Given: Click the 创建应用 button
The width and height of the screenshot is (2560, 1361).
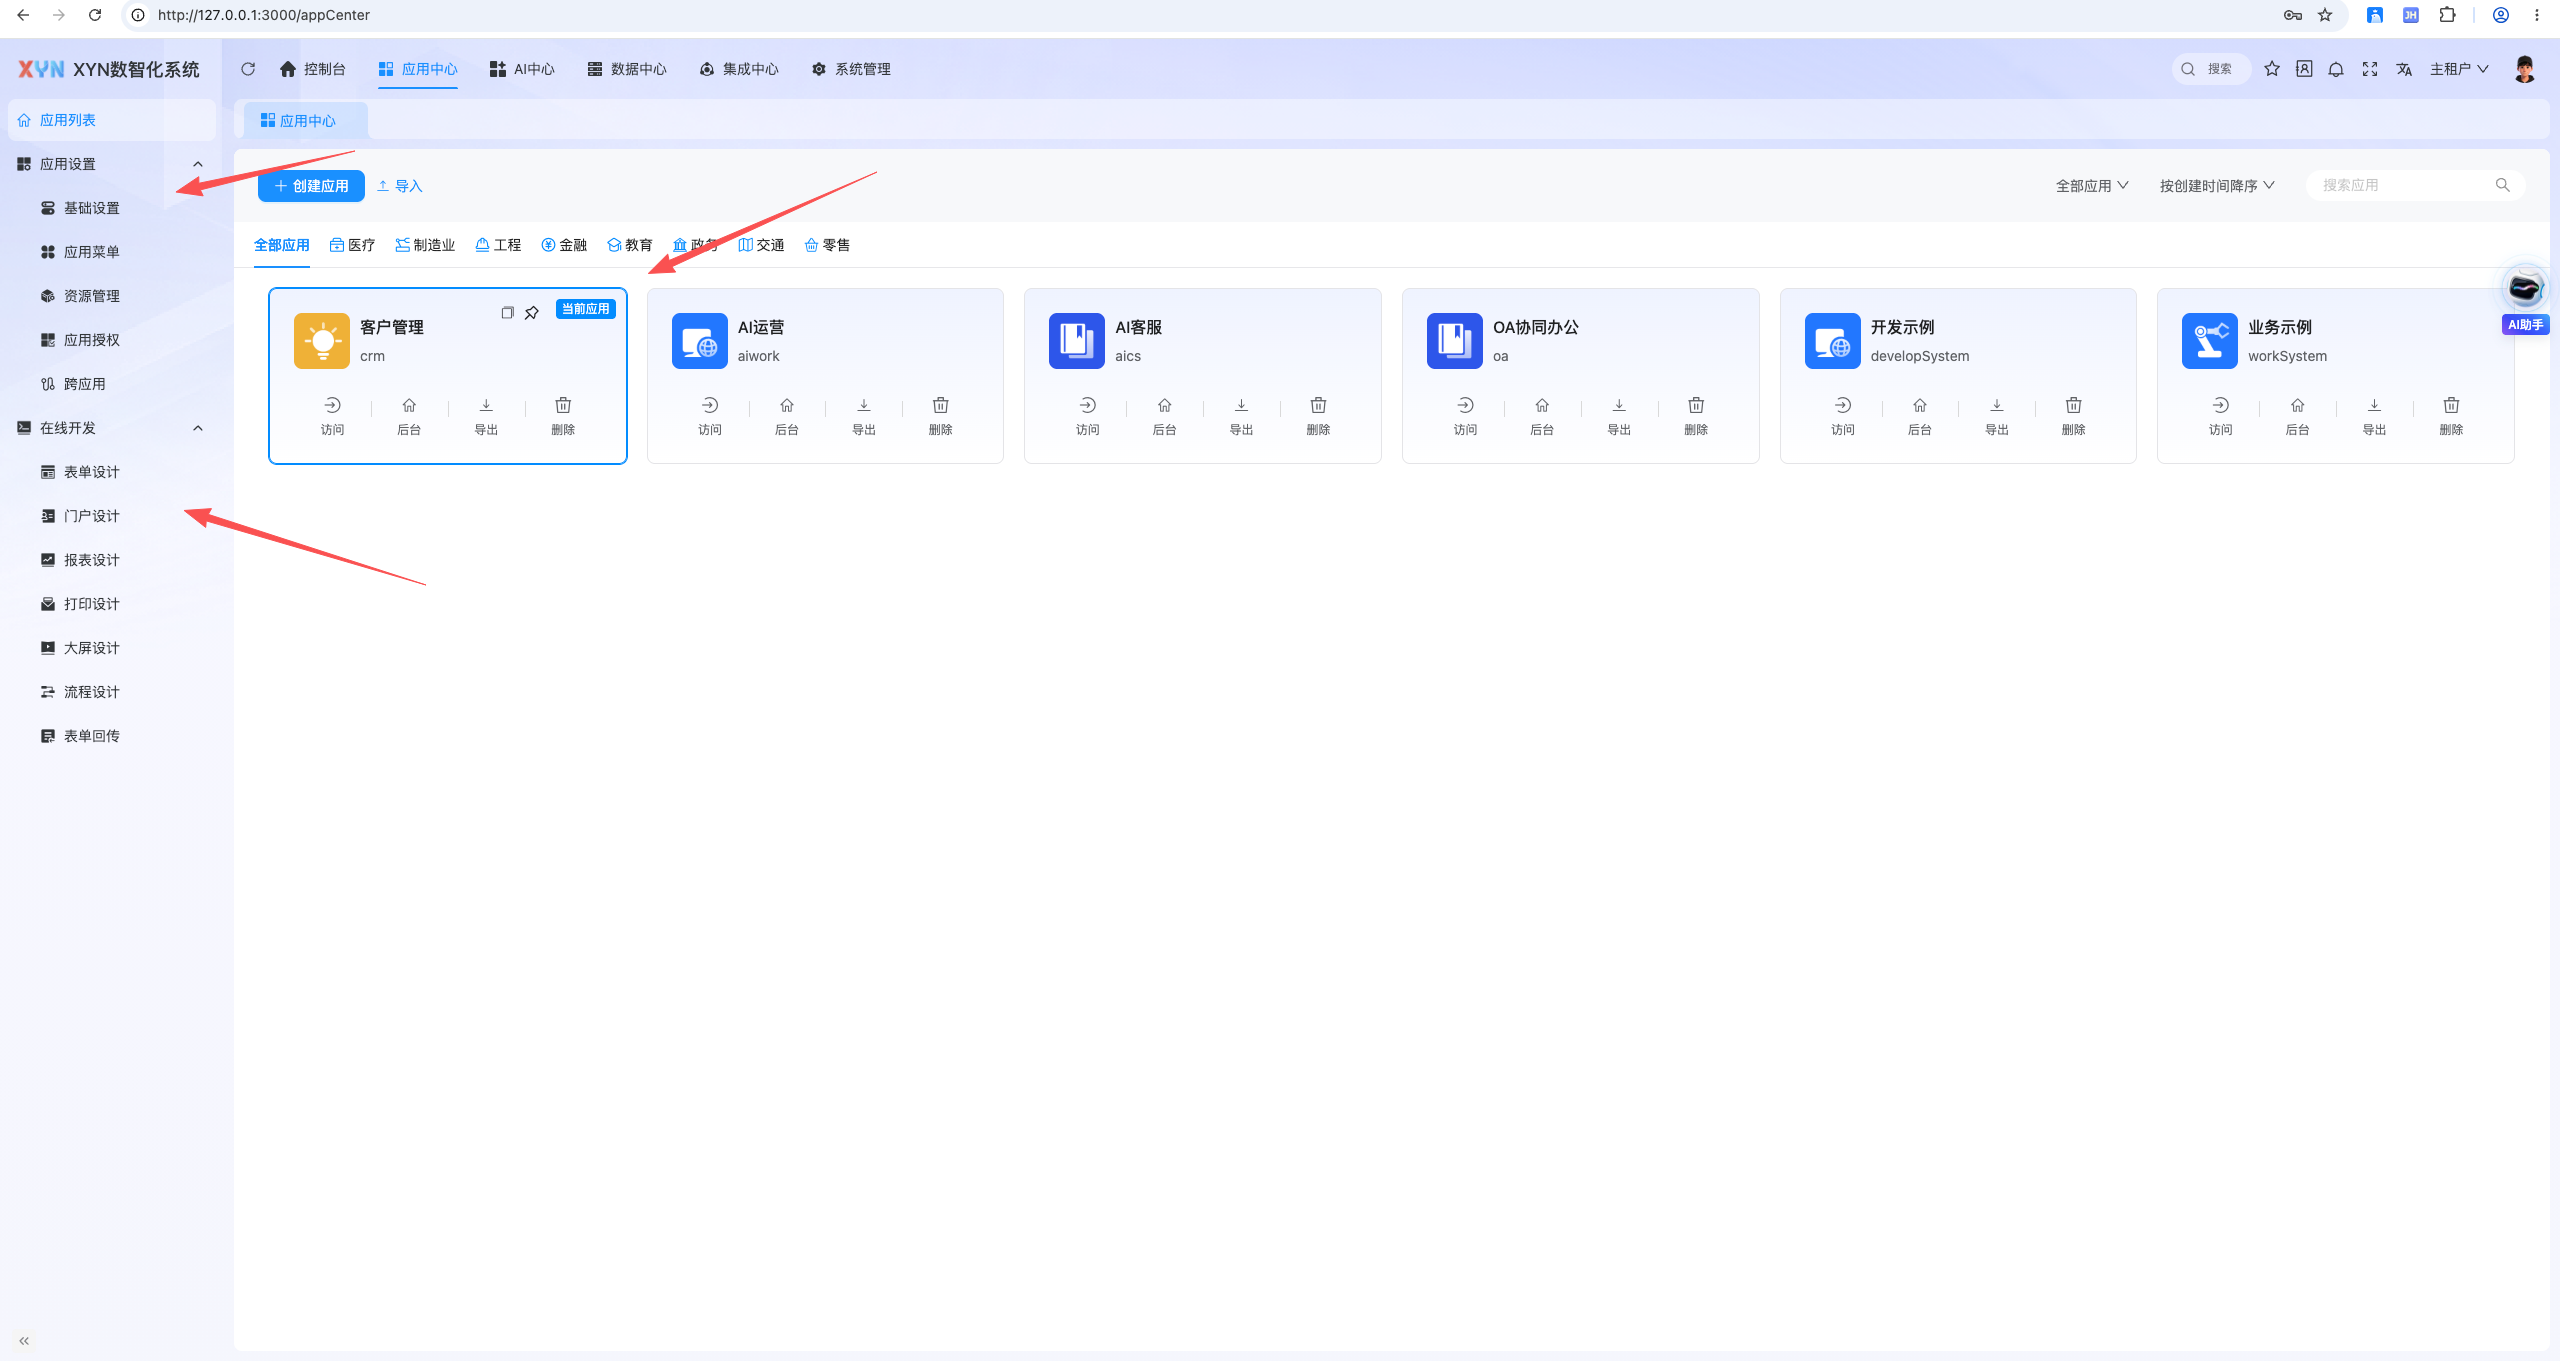Looking at the screenshot, I should [x=311, y=186].
